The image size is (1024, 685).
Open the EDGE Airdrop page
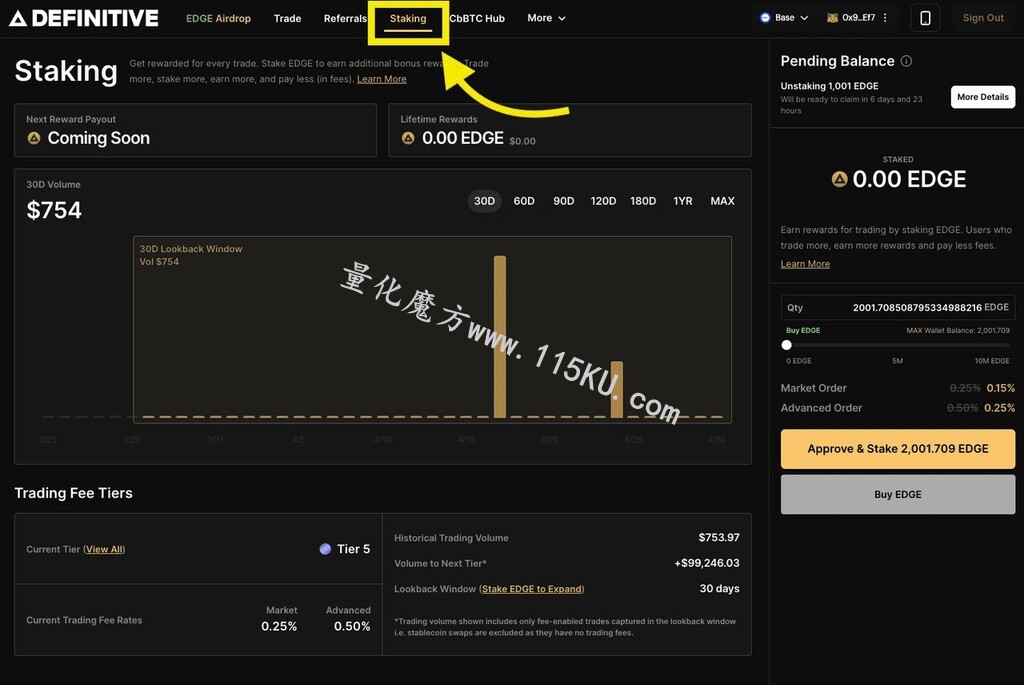218,18
